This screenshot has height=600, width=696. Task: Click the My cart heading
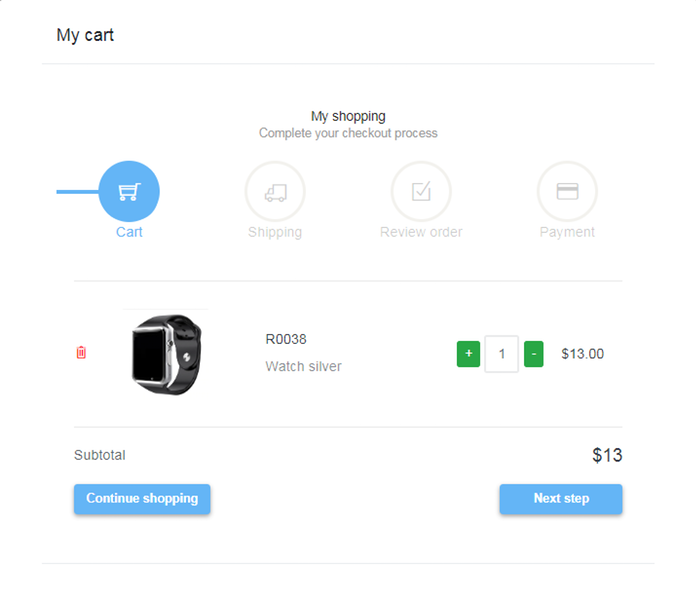point(85,35)
